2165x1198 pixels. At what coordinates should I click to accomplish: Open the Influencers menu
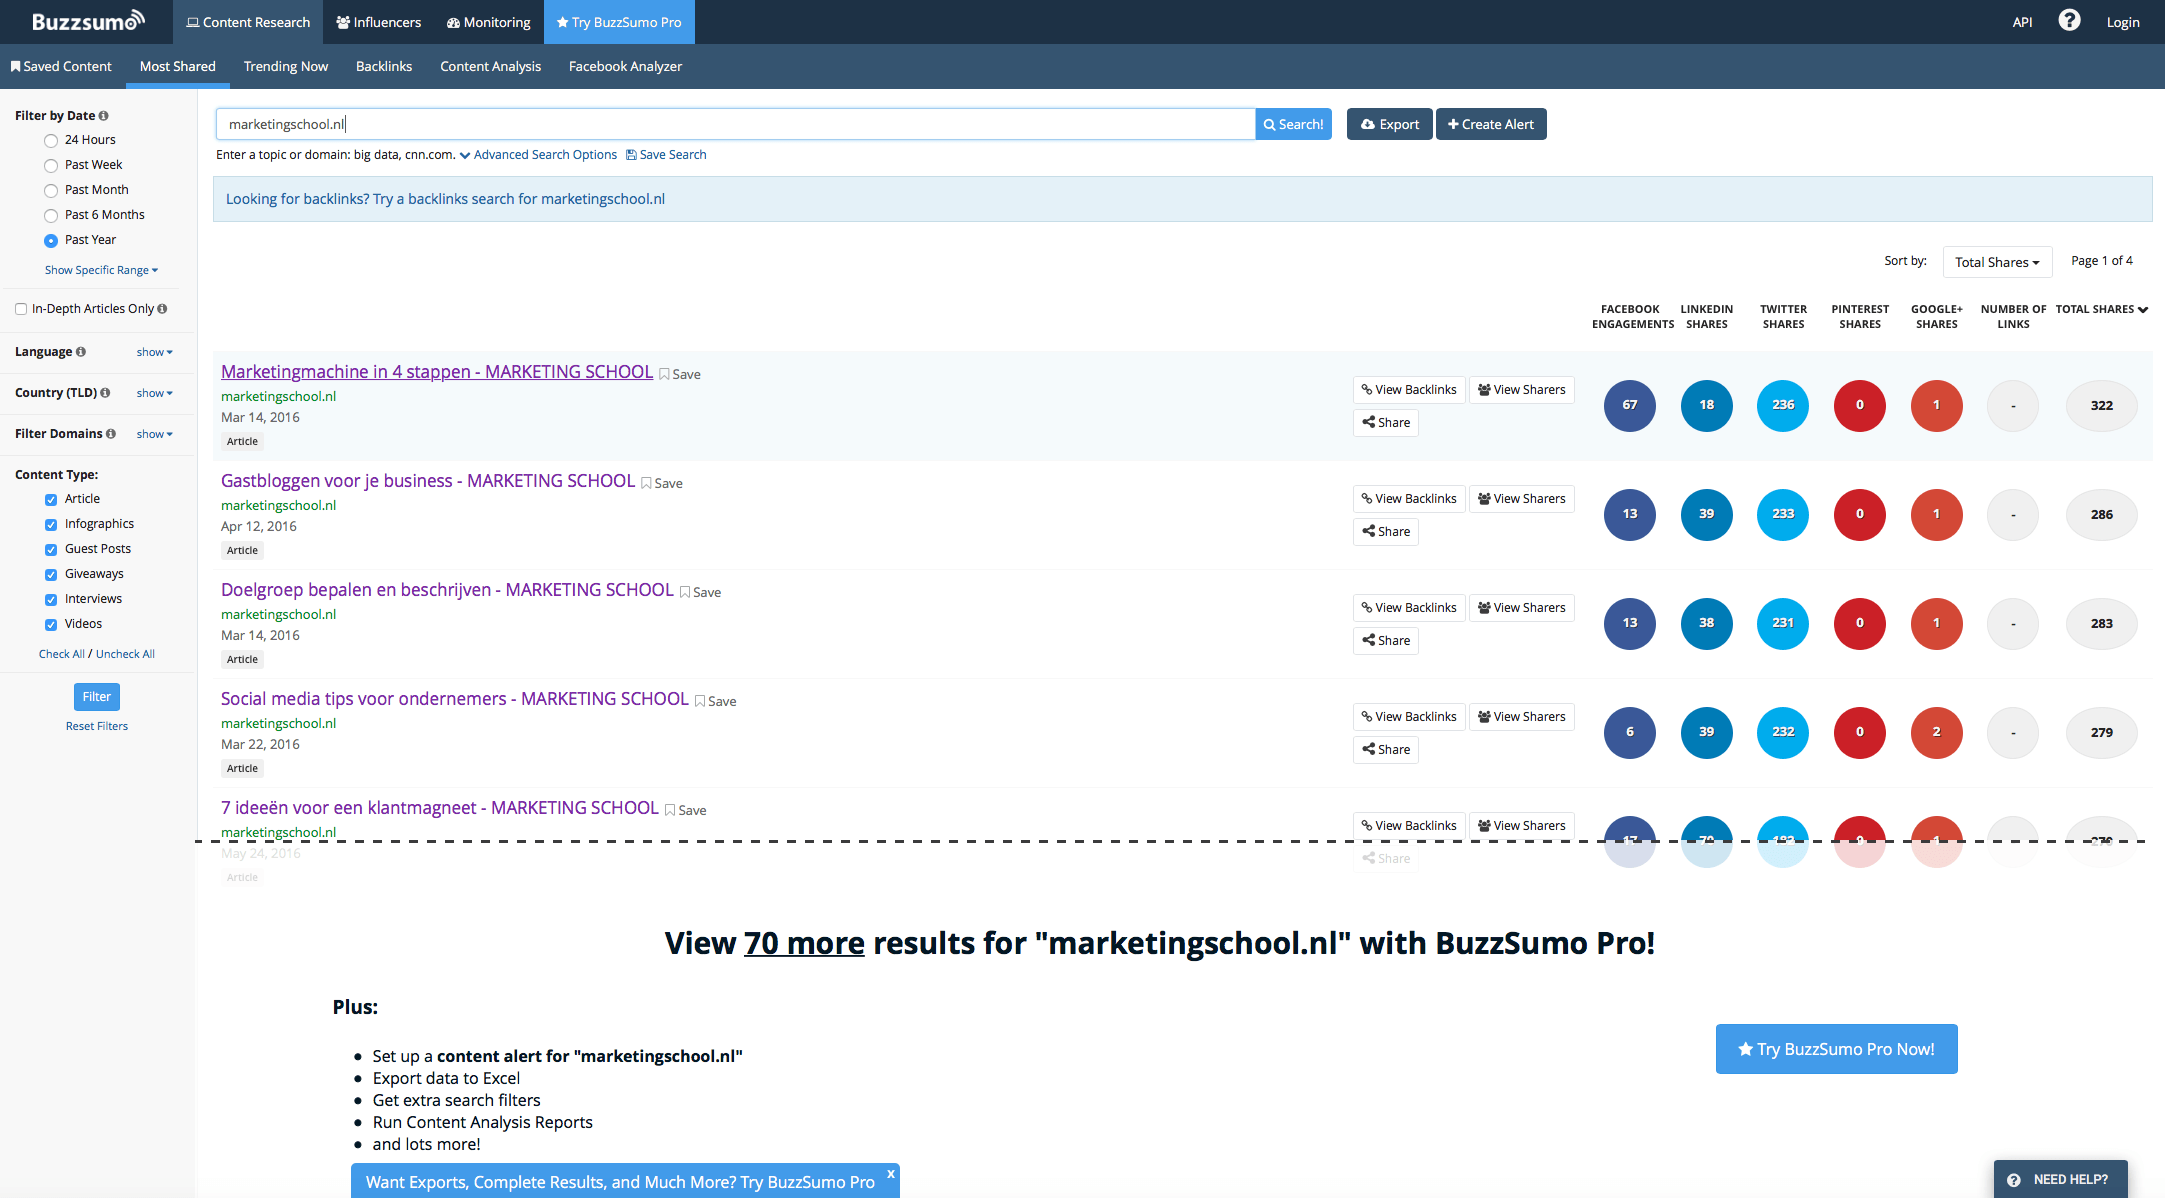(379, 22)
